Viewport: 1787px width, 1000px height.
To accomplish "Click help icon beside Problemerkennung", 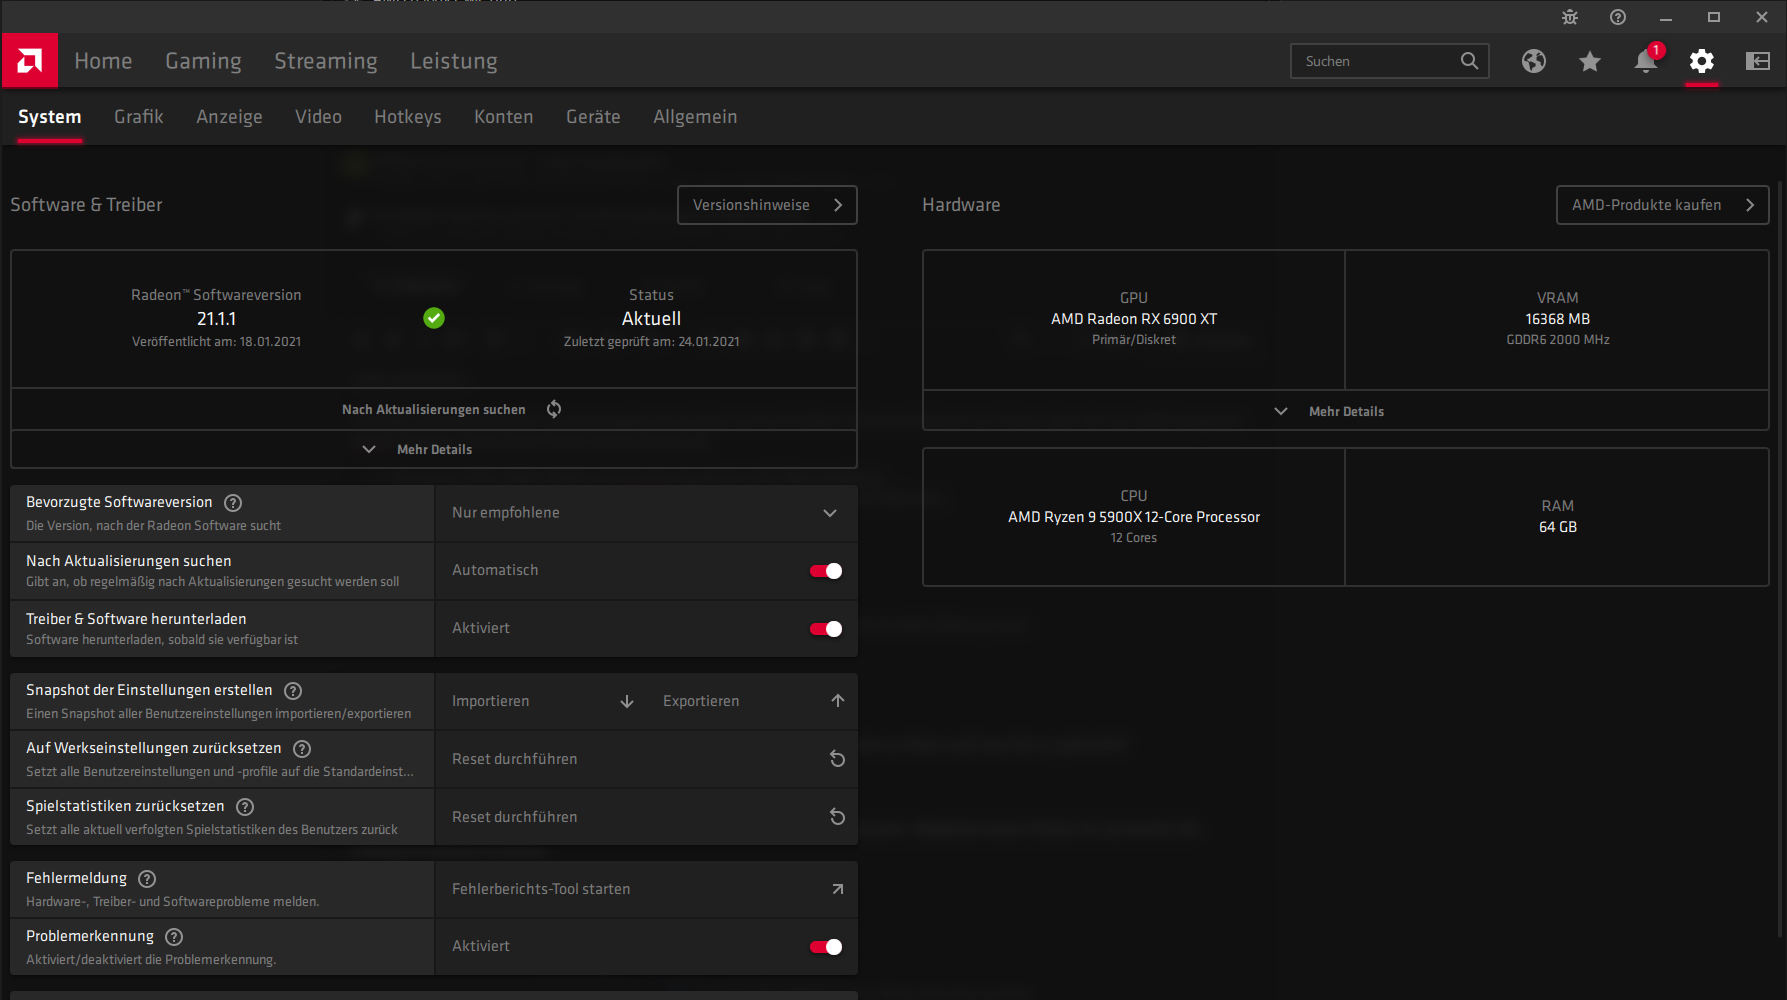I will [174, 937].
